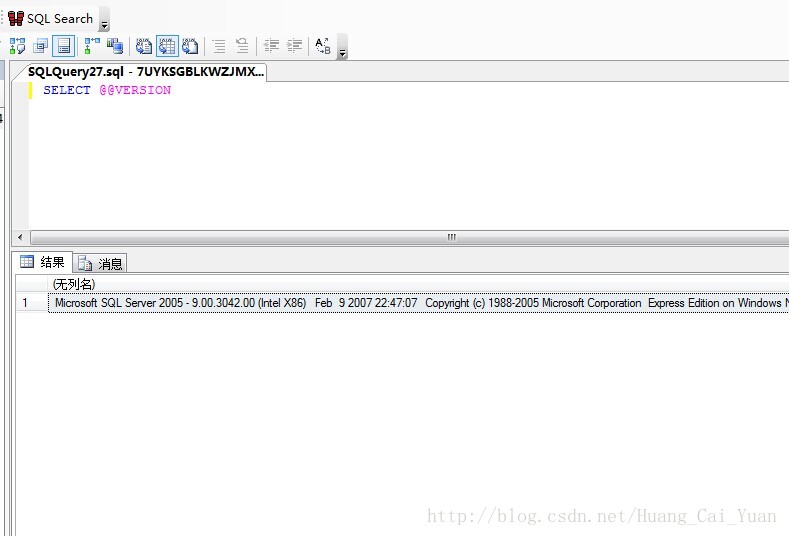
Task: Toggle Include Actual Execution Plan
Action: 92,46
